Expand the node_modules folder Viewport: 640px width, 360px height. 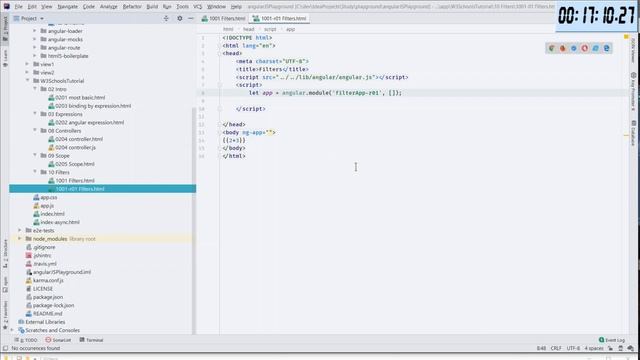coord(20,239)
